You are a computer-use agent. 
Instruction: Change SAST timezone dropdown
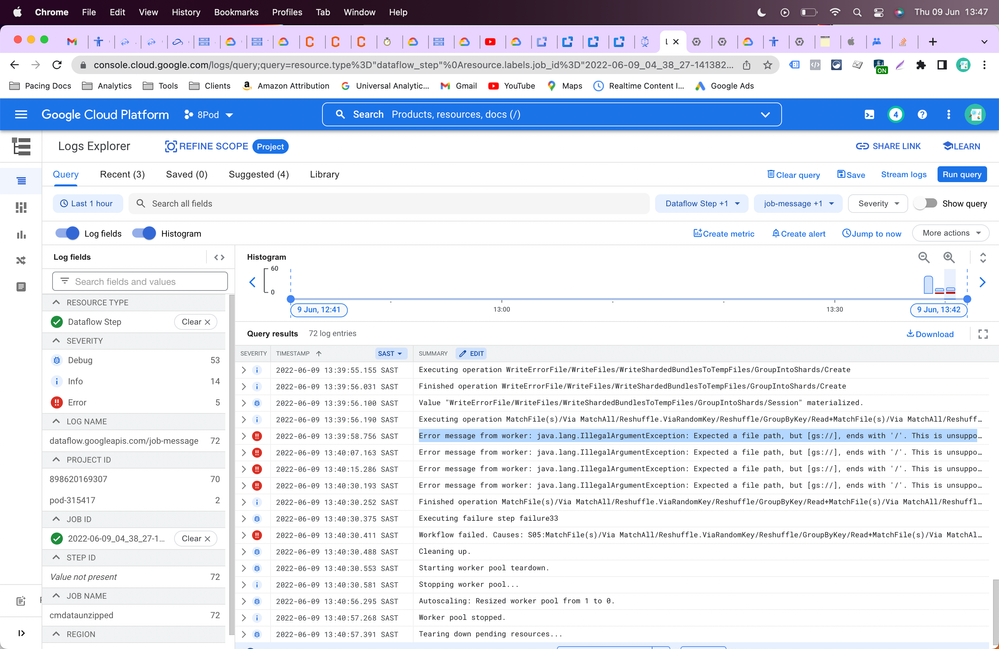tap(390, 353)
